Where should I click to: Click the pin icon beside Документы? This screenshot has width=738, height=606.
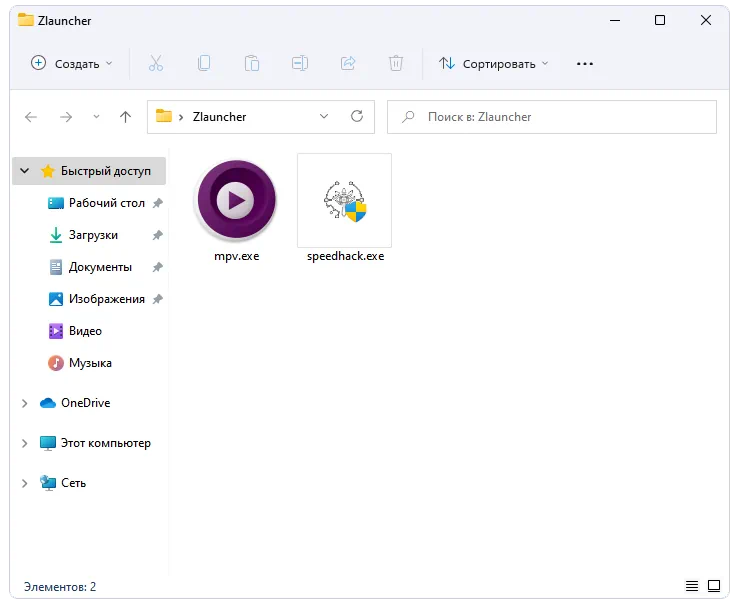pyautogui.click(x=158, y=267)
